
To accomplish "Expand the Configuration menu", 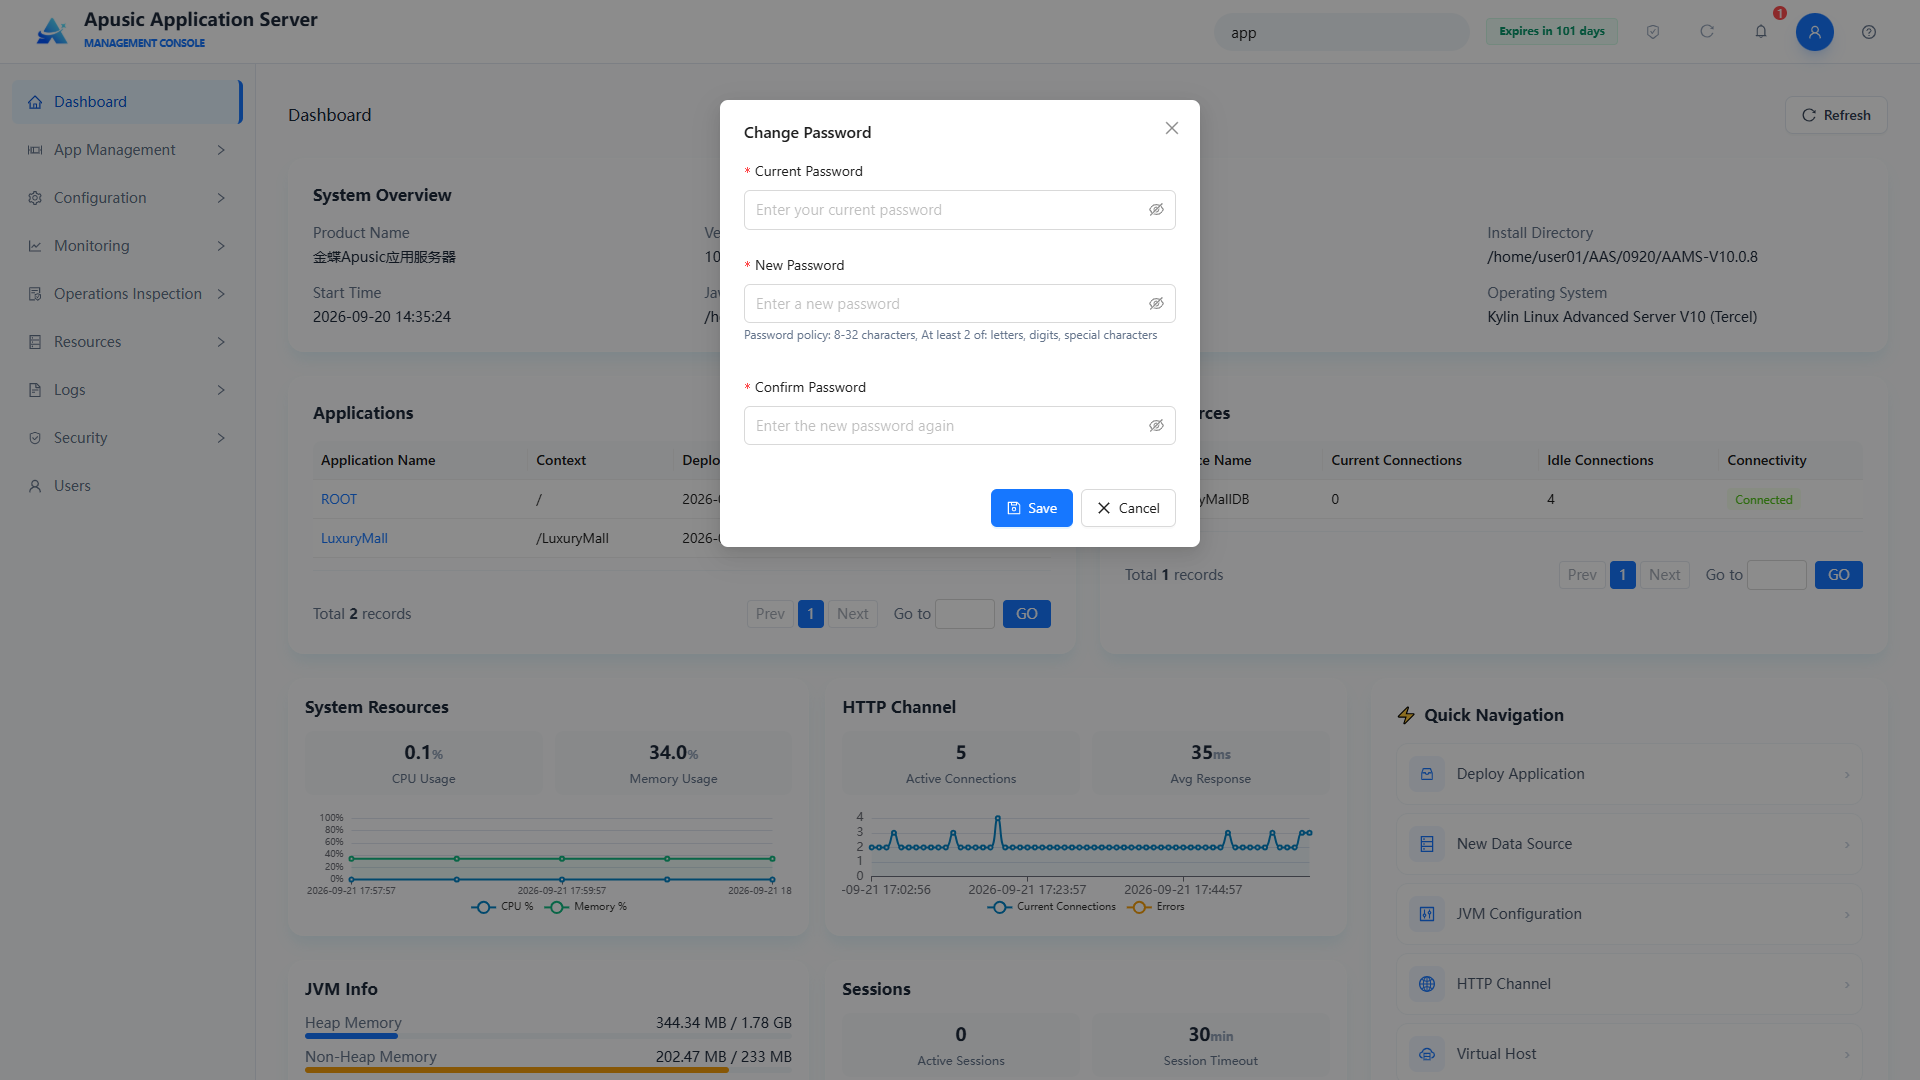I will click(127, 198).
